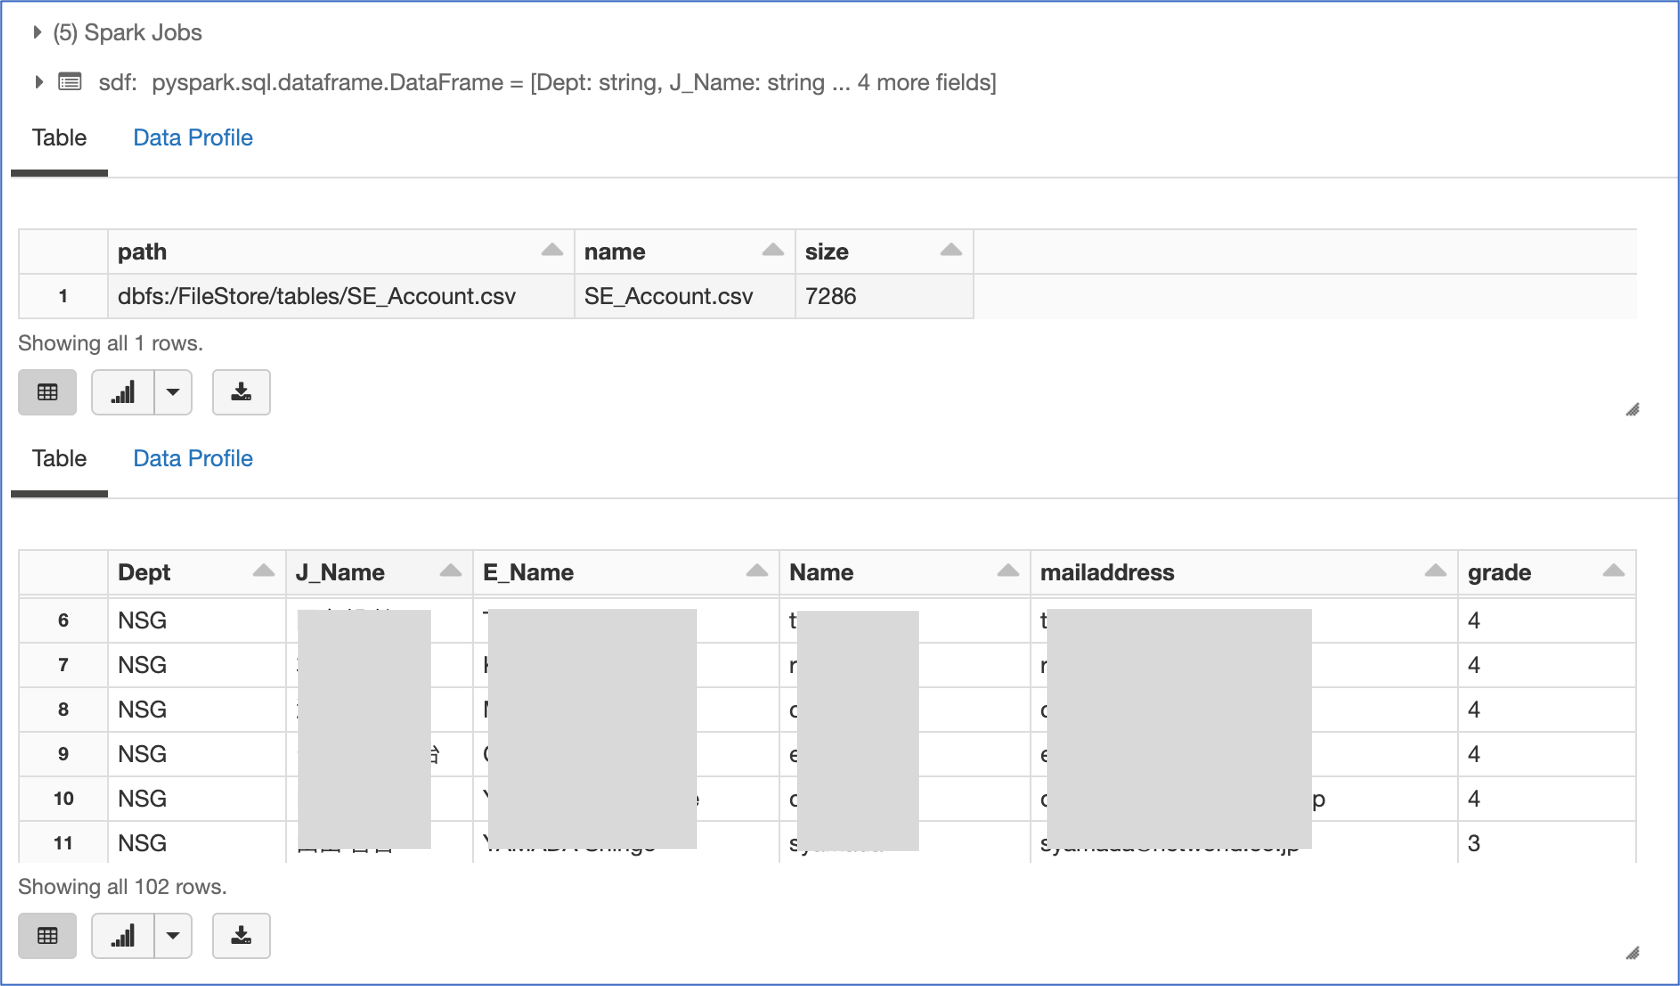
Task: Select the NSG cell in row 6
Action: tap(197, 621)
